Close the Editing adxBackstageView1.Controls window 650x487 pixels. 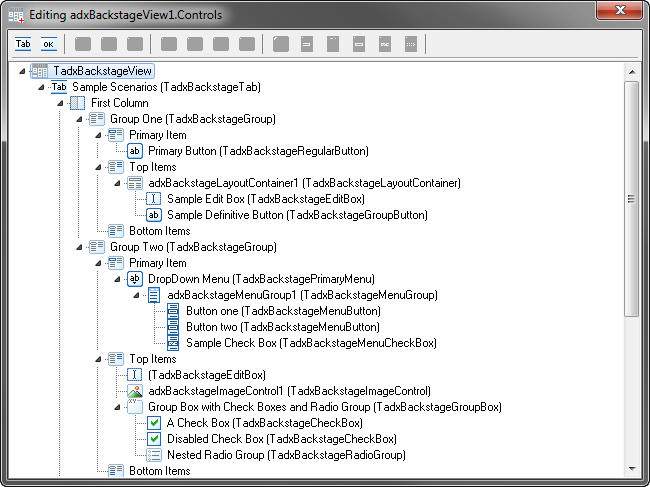pyautogui.click(x=620, y=10)
